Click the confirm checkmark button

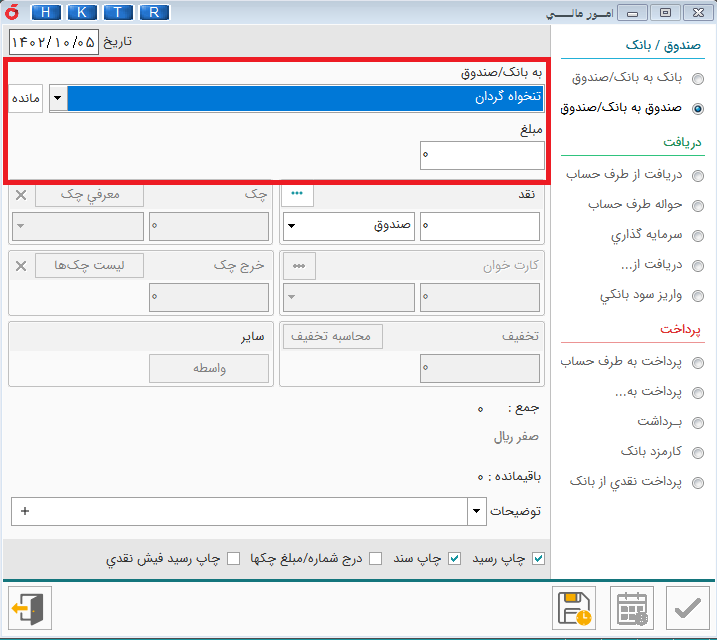pos(688,608)
